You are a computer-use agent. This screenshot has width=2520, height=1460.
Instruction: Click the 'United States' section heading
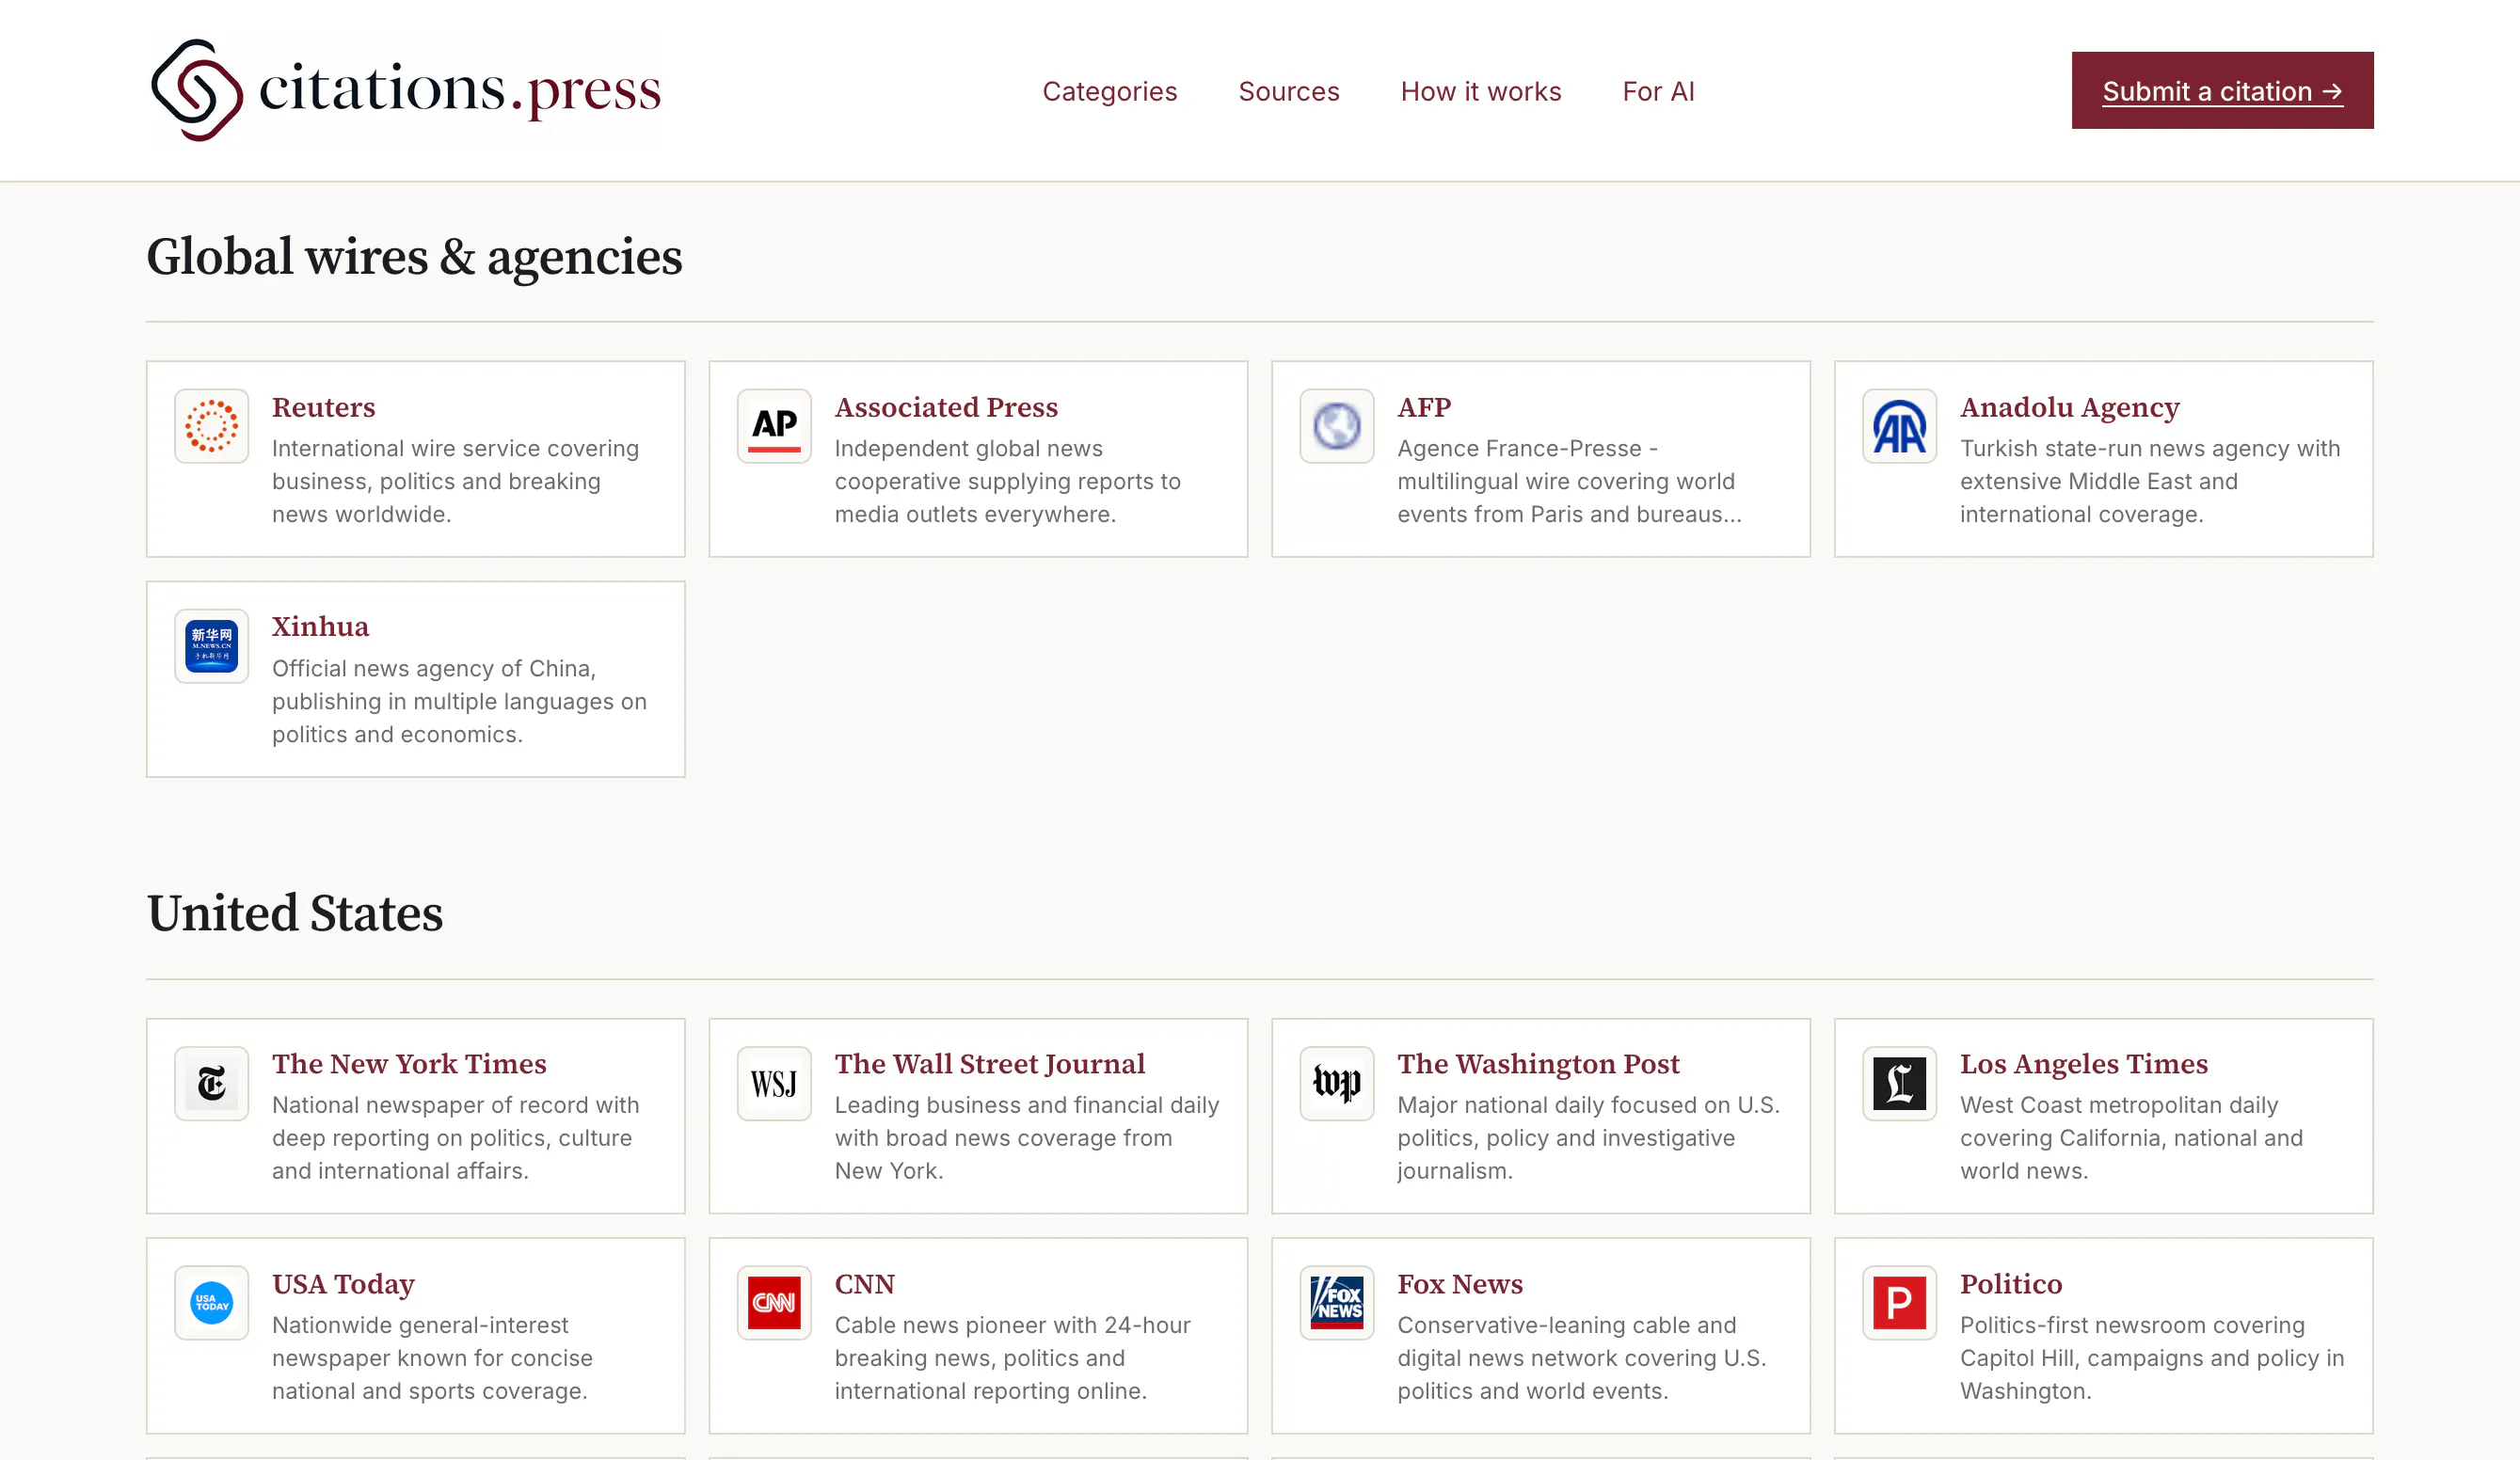(294, 913)
